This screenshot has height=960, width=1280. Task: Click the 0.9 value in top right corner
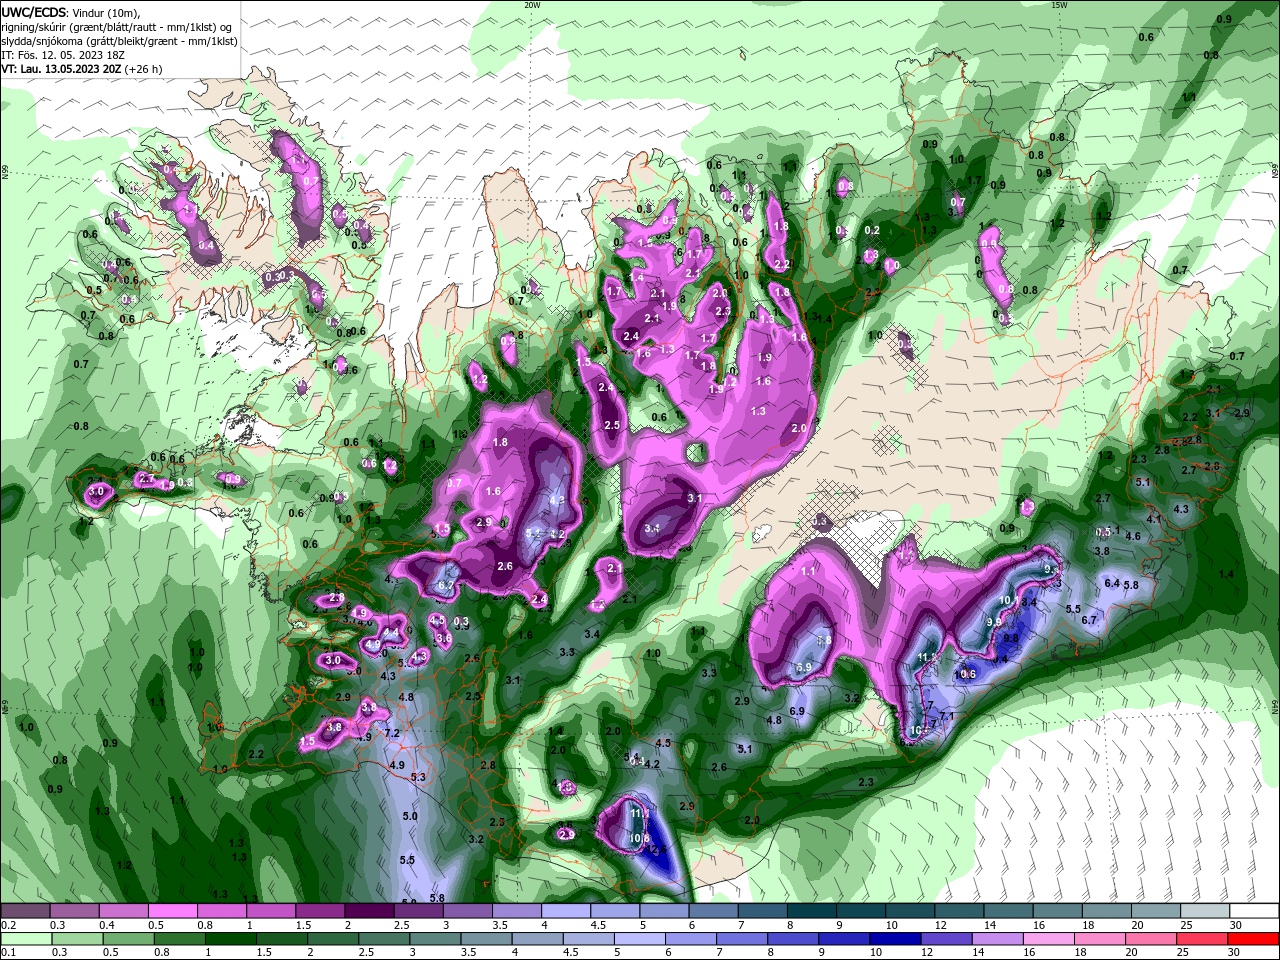pos(1224,19)
